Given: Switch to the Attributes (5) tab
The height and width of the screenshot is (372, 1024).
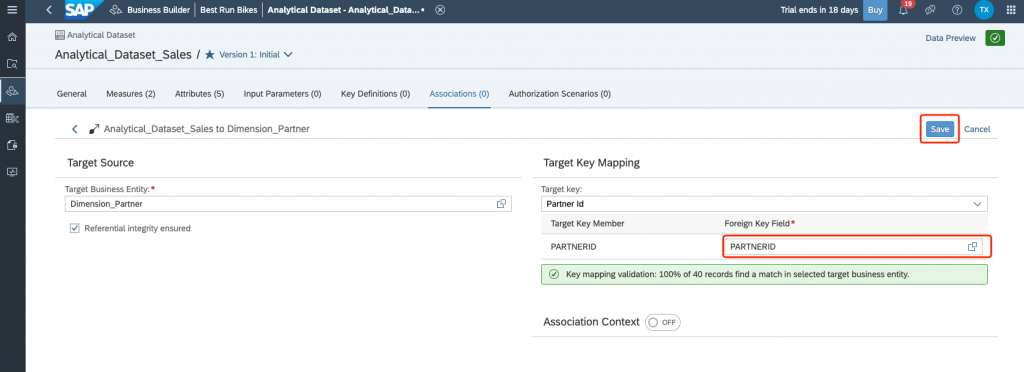Looking at the screenshot, I should [199, 94].
